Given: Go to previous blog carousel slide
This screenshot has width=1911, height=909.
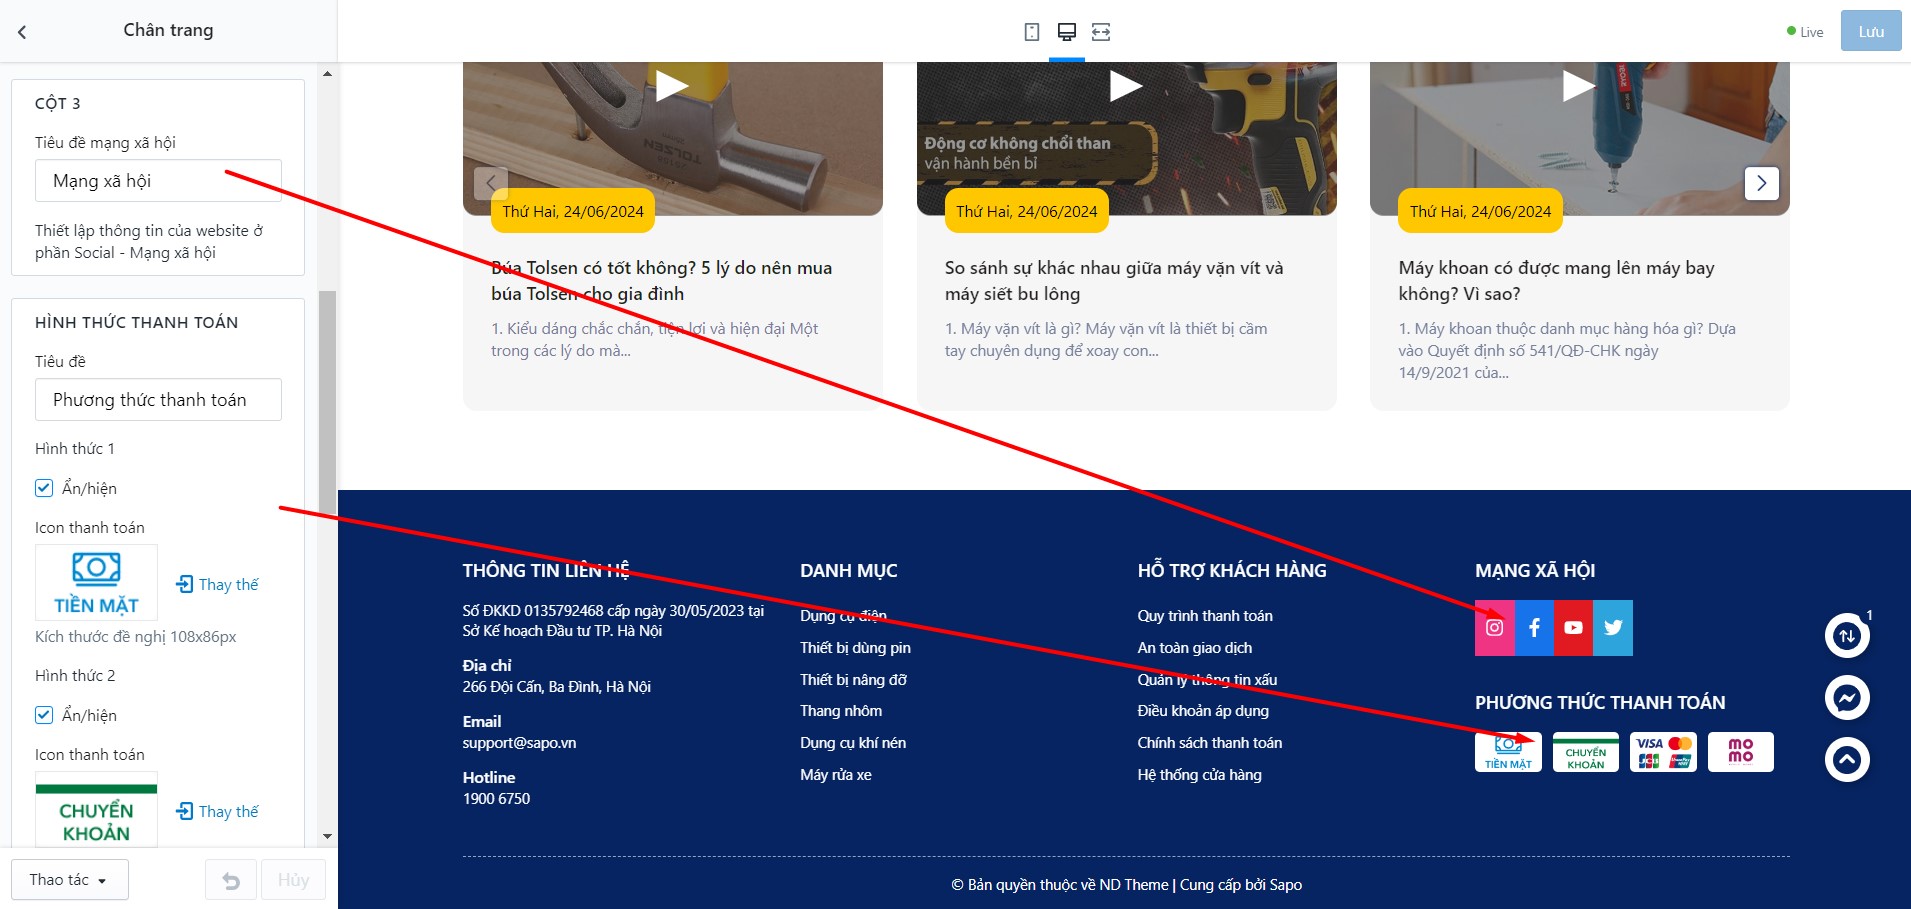Looking at the screenshot, I should click(x=490, y=183).
